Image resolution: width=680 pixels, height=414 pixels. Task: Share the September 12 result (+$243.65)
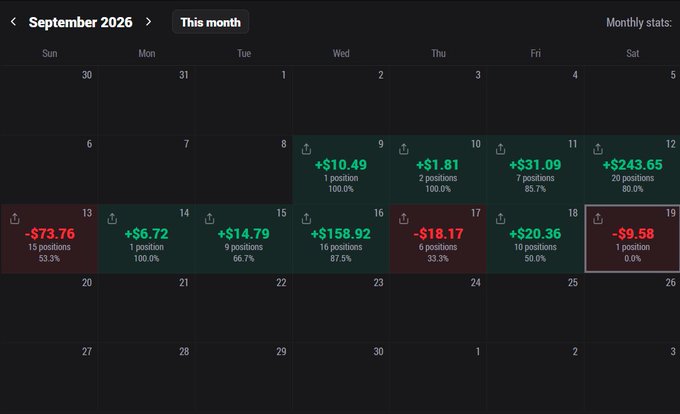(x=598, y=149)
